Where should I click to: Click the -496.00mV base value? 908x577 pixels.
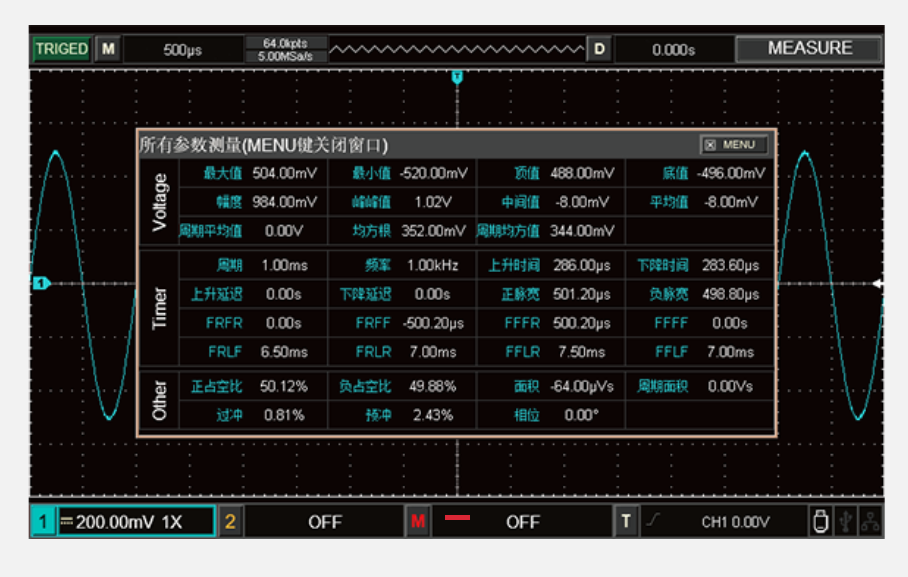click(x=731, y=173)
